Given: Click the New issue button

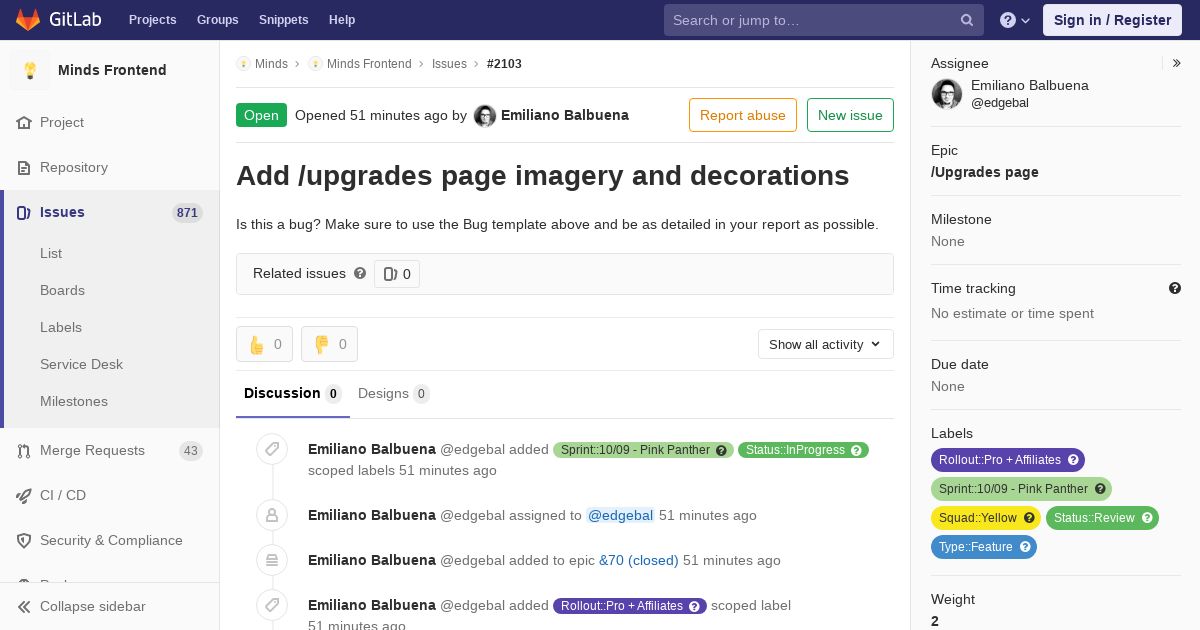Looking at the screenshot, I should 850,115.
